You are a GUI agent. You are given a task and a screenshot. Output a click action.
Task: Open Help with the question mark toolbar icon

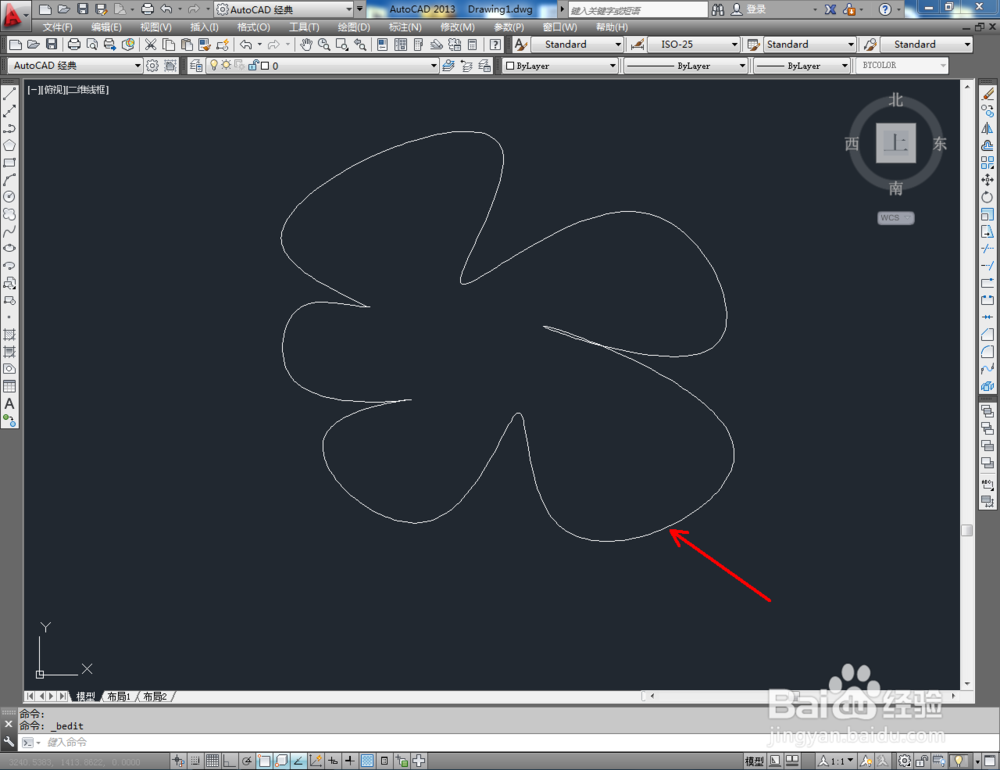(x=495, y=44)
